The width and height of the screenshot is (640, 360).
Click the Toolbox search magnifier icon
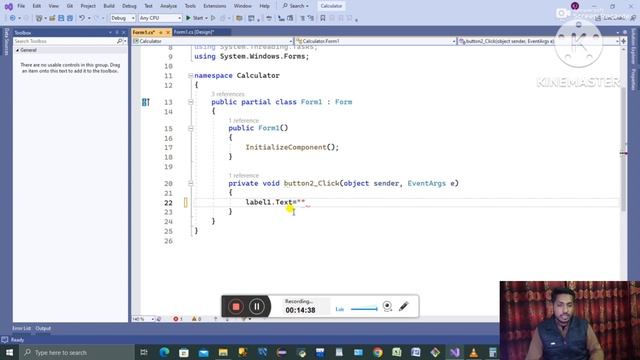(x=120, y=41)
